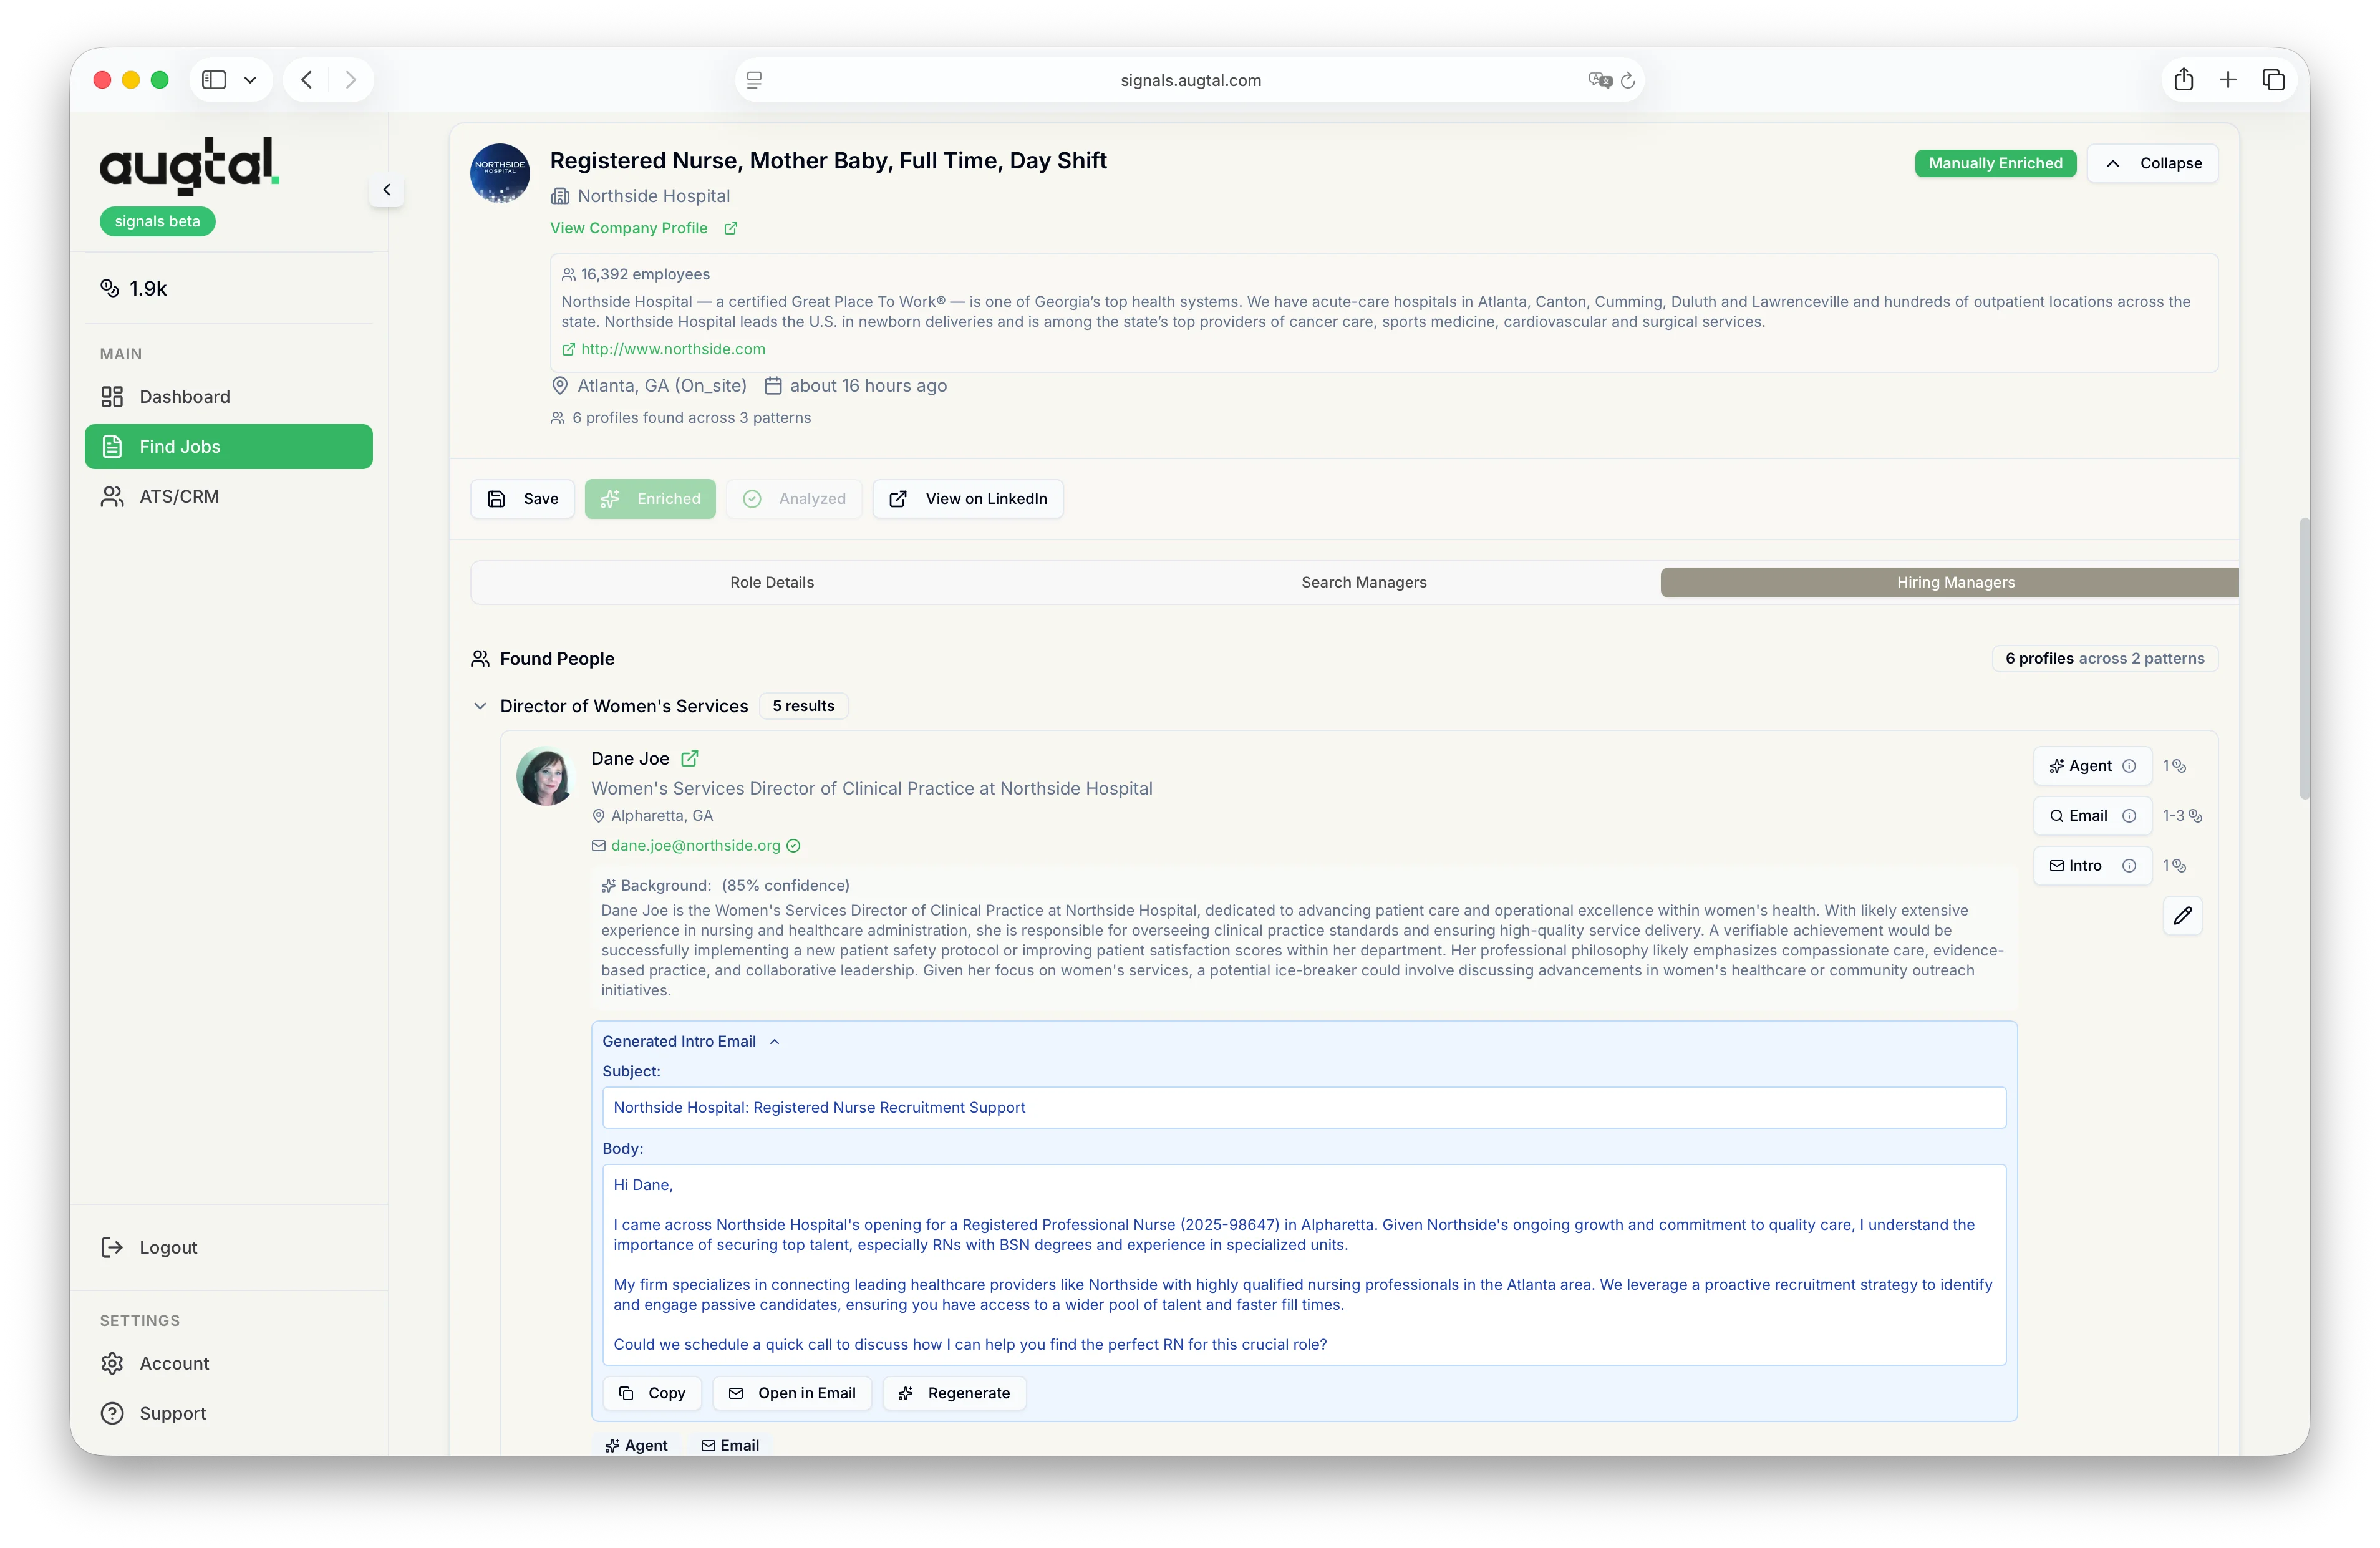Click the Logout icon

pyautogui.click(x=111, y=1247)
